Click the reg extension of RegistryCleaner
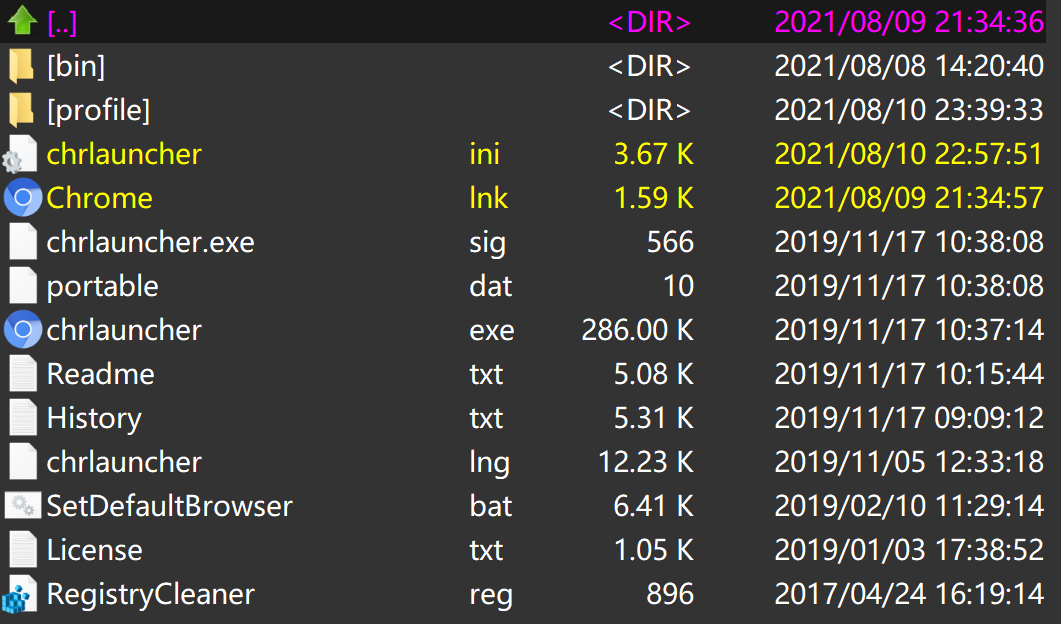This screenshot has height=624, width=1061. click(x=491, y=594)
